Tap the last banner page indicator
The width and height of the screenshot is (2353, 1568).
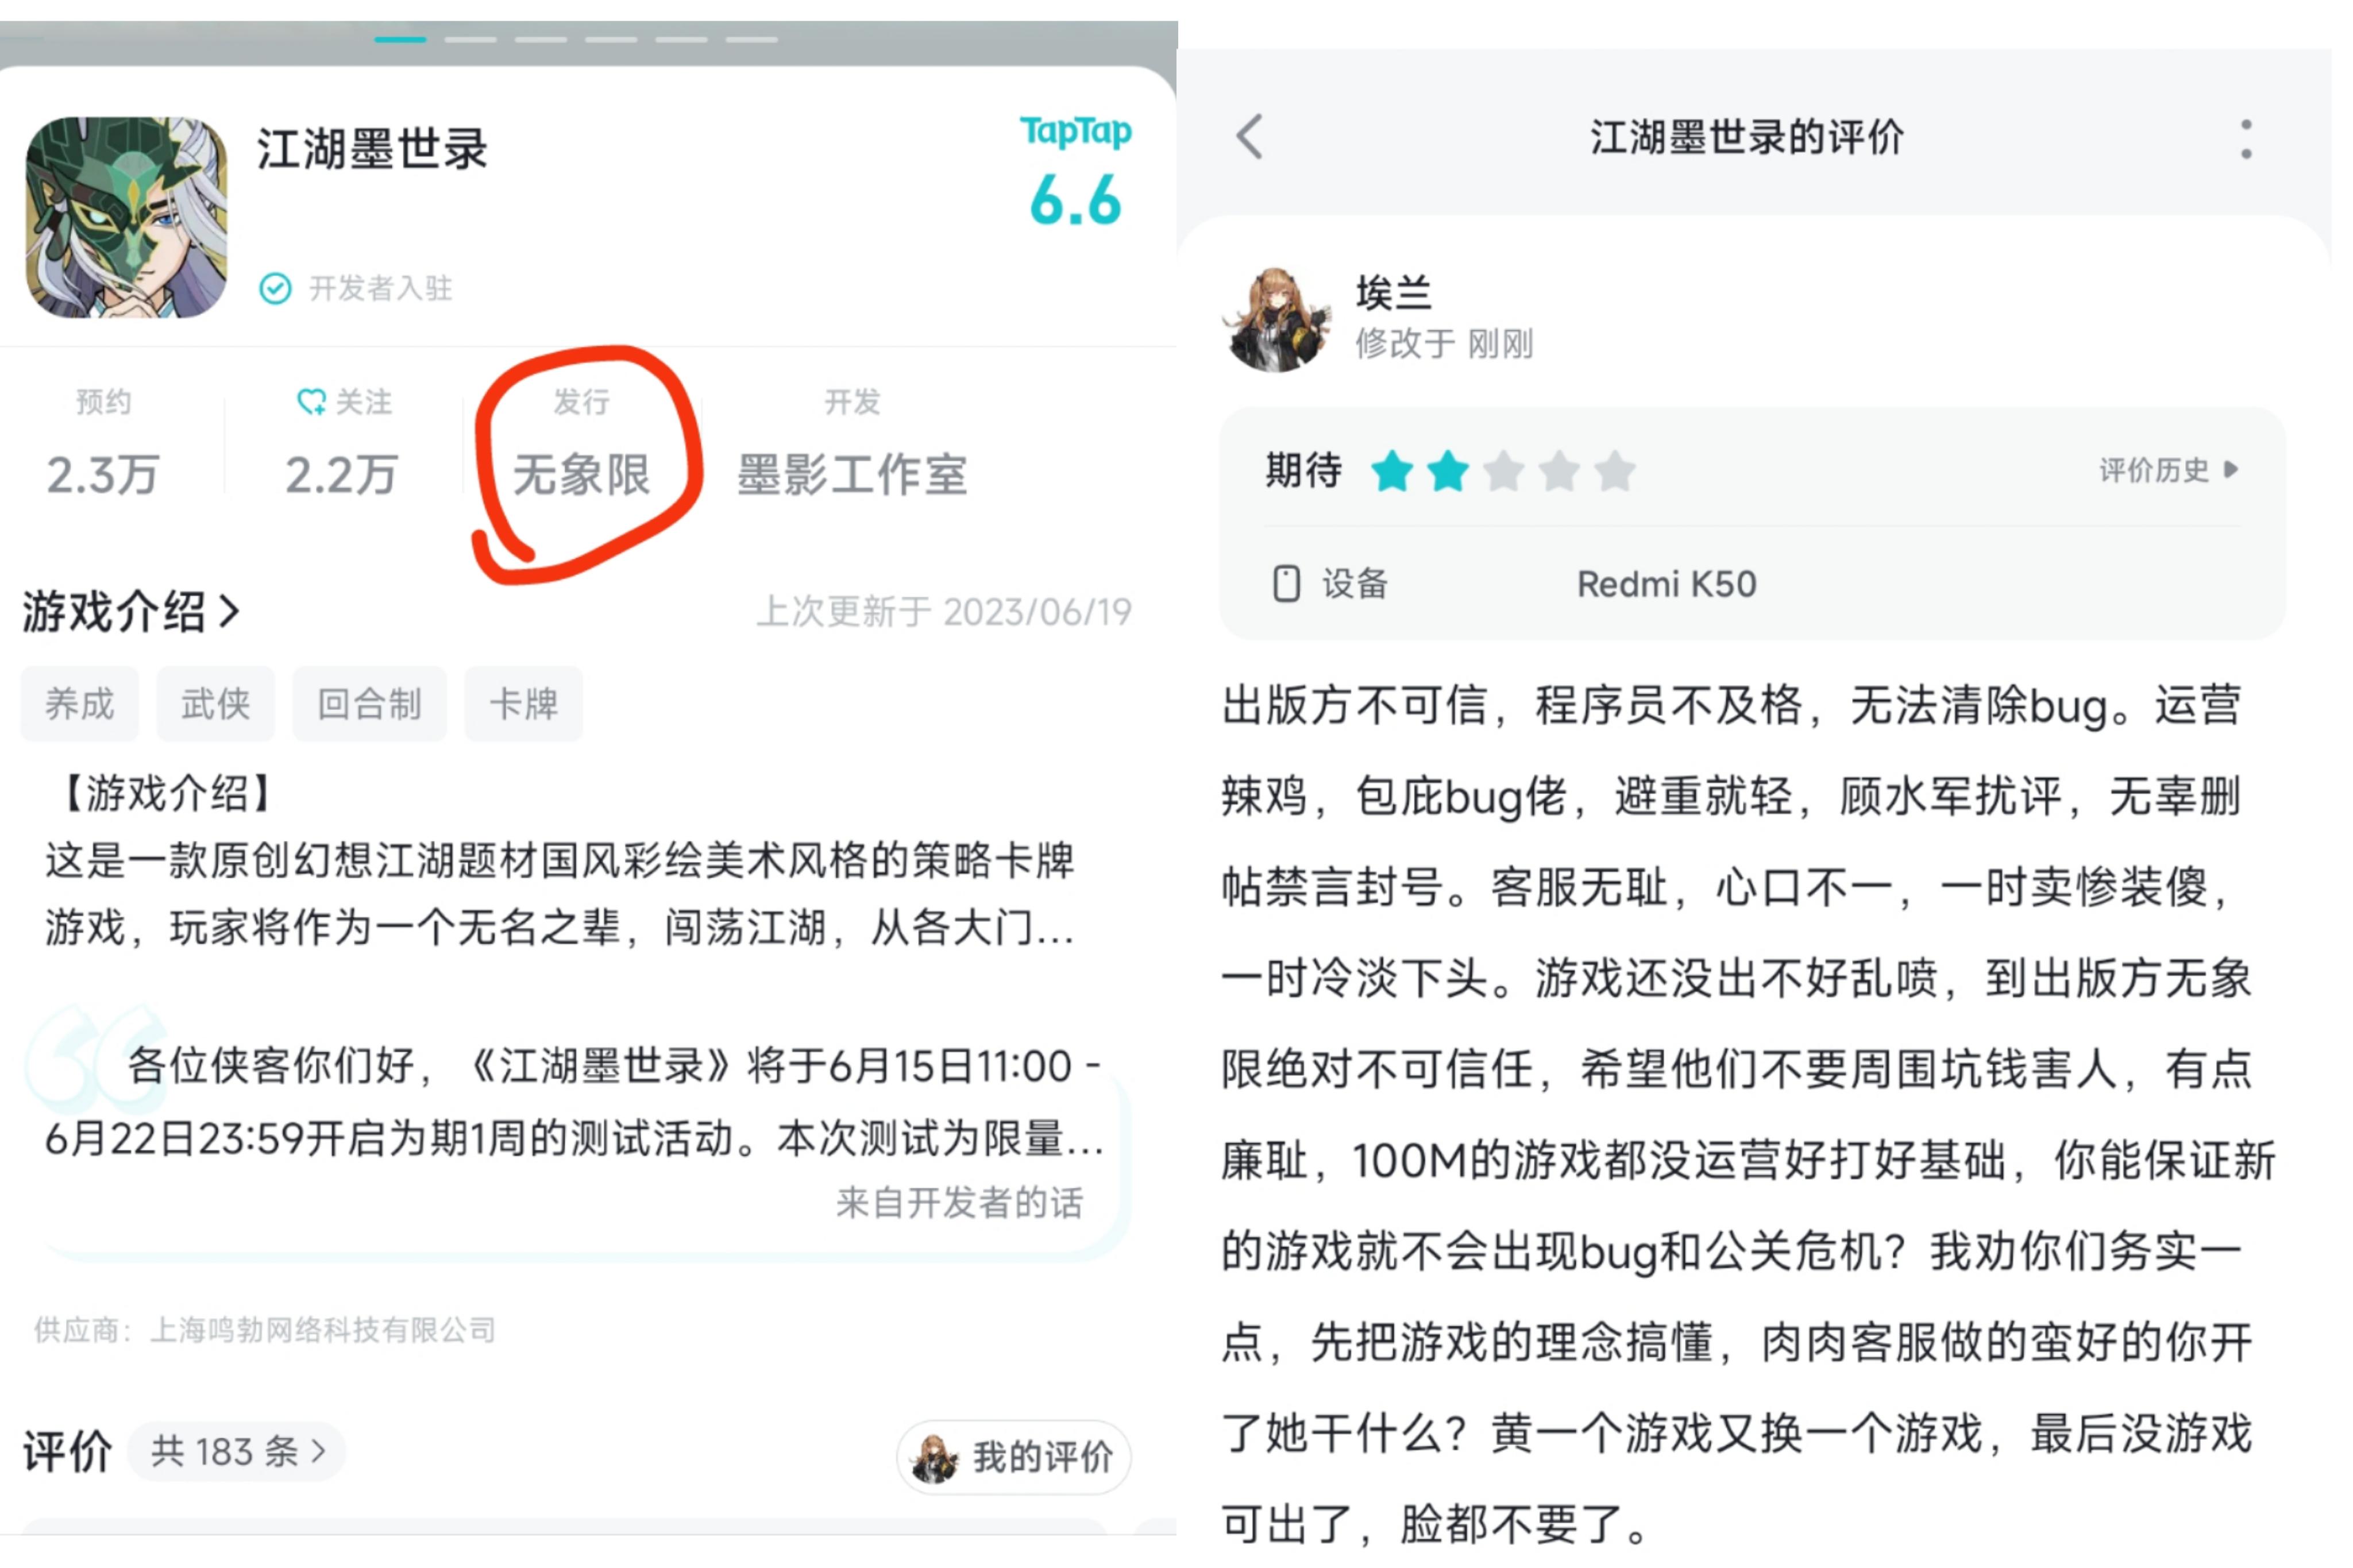pos(751,40)
